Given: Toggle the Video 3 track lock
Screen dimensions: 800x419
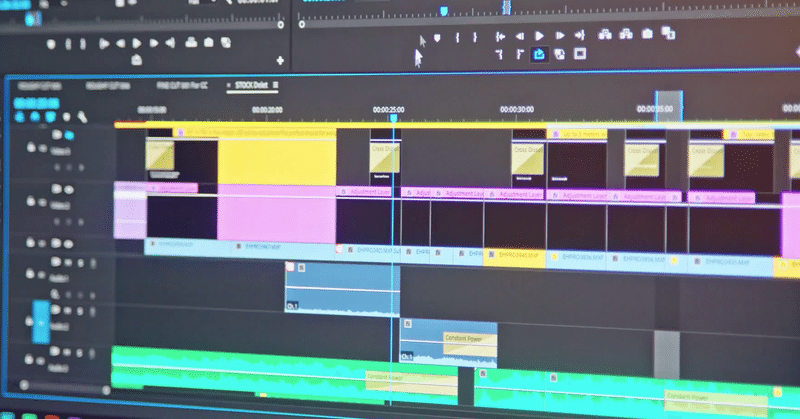Looking at the screenshot, I should [31, 148].
